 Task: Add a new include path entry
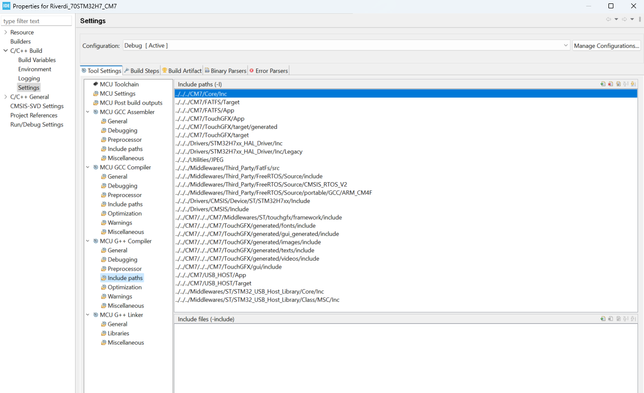[x=603, y=84]
